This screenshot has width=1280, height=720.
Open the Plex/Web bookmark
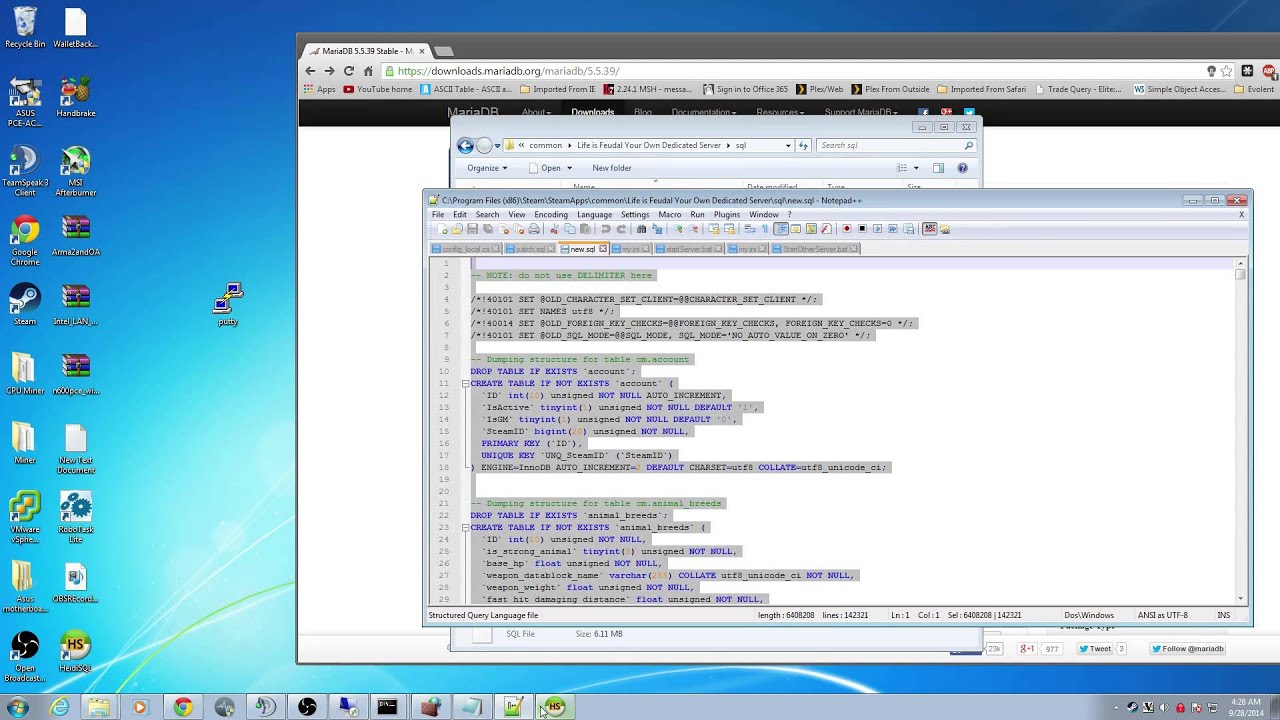819,89
